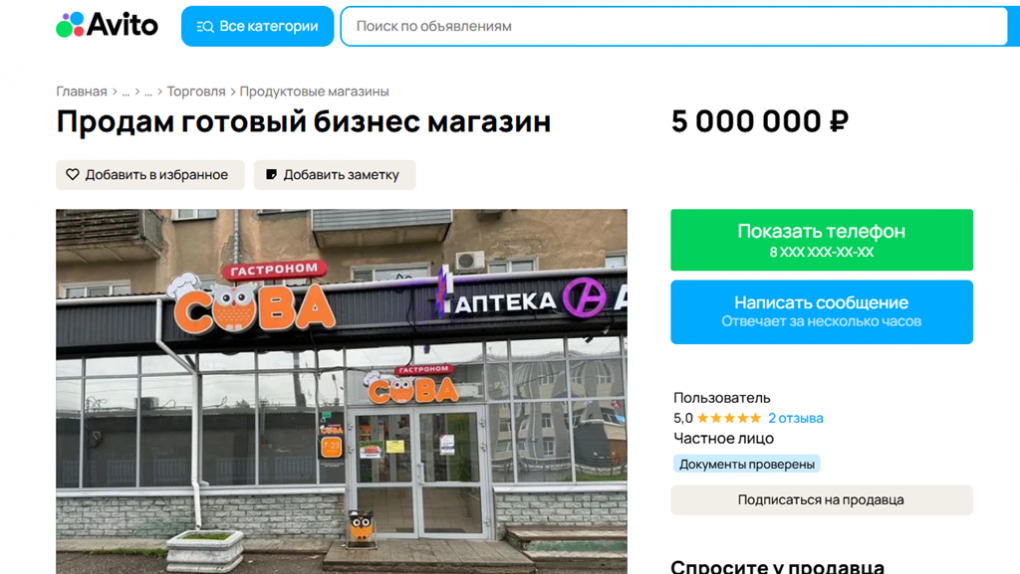
Task: Expand the second collapsed breadcrumb ellipsis
Action: tap(148, 92)
